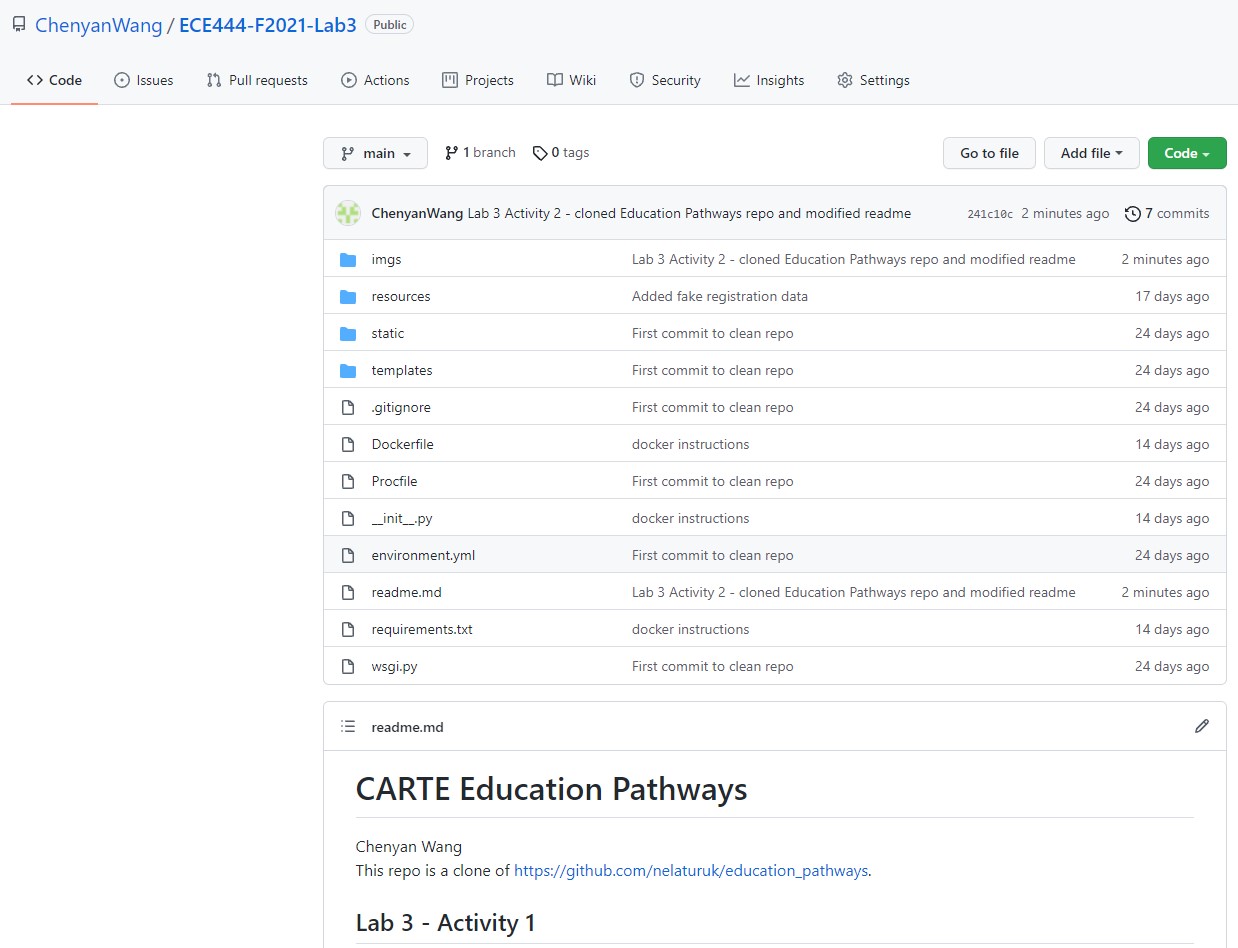
Task: Click the CARTE Education Pathways heading
Action: pyautogui.click(x=552, y=789)
